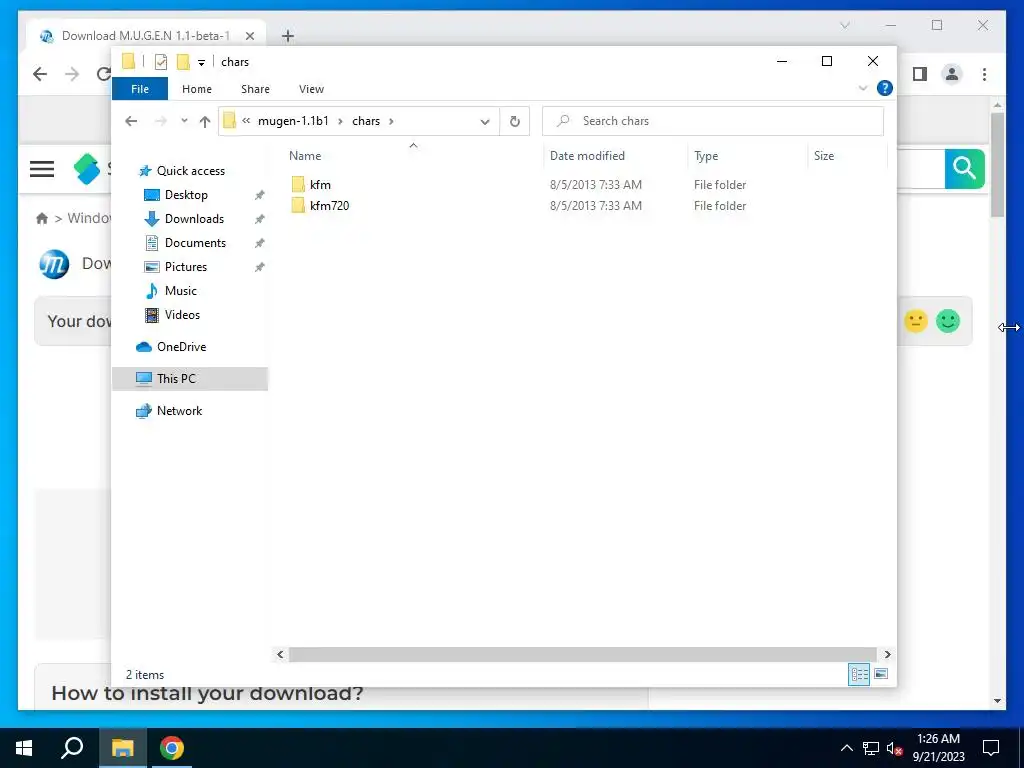Click mugen-1.1b1 in the address bar
Image resolution: width=1024 pixels, height=768 pixels.
pos(293,121)
